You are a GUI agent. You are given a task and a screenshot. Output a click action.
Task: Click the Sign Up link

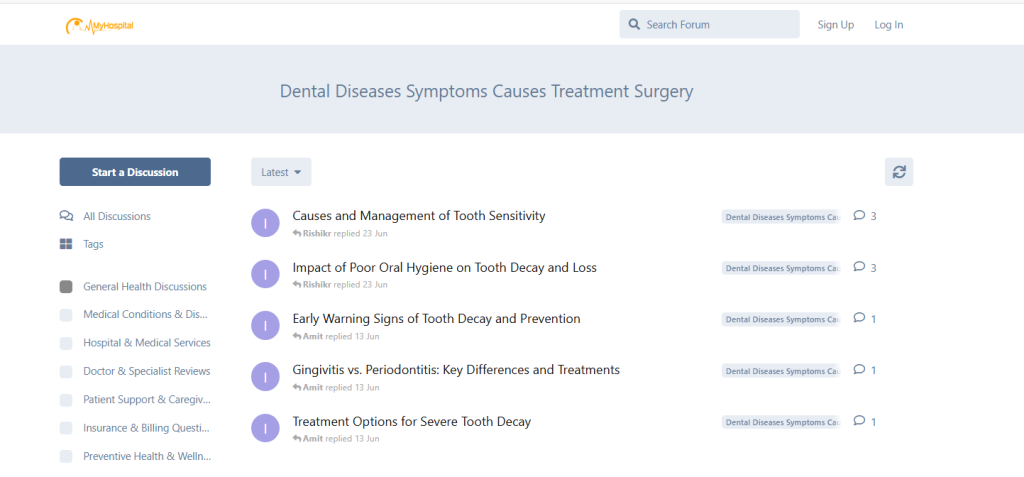pyautogui.click(x=835, y=25)
